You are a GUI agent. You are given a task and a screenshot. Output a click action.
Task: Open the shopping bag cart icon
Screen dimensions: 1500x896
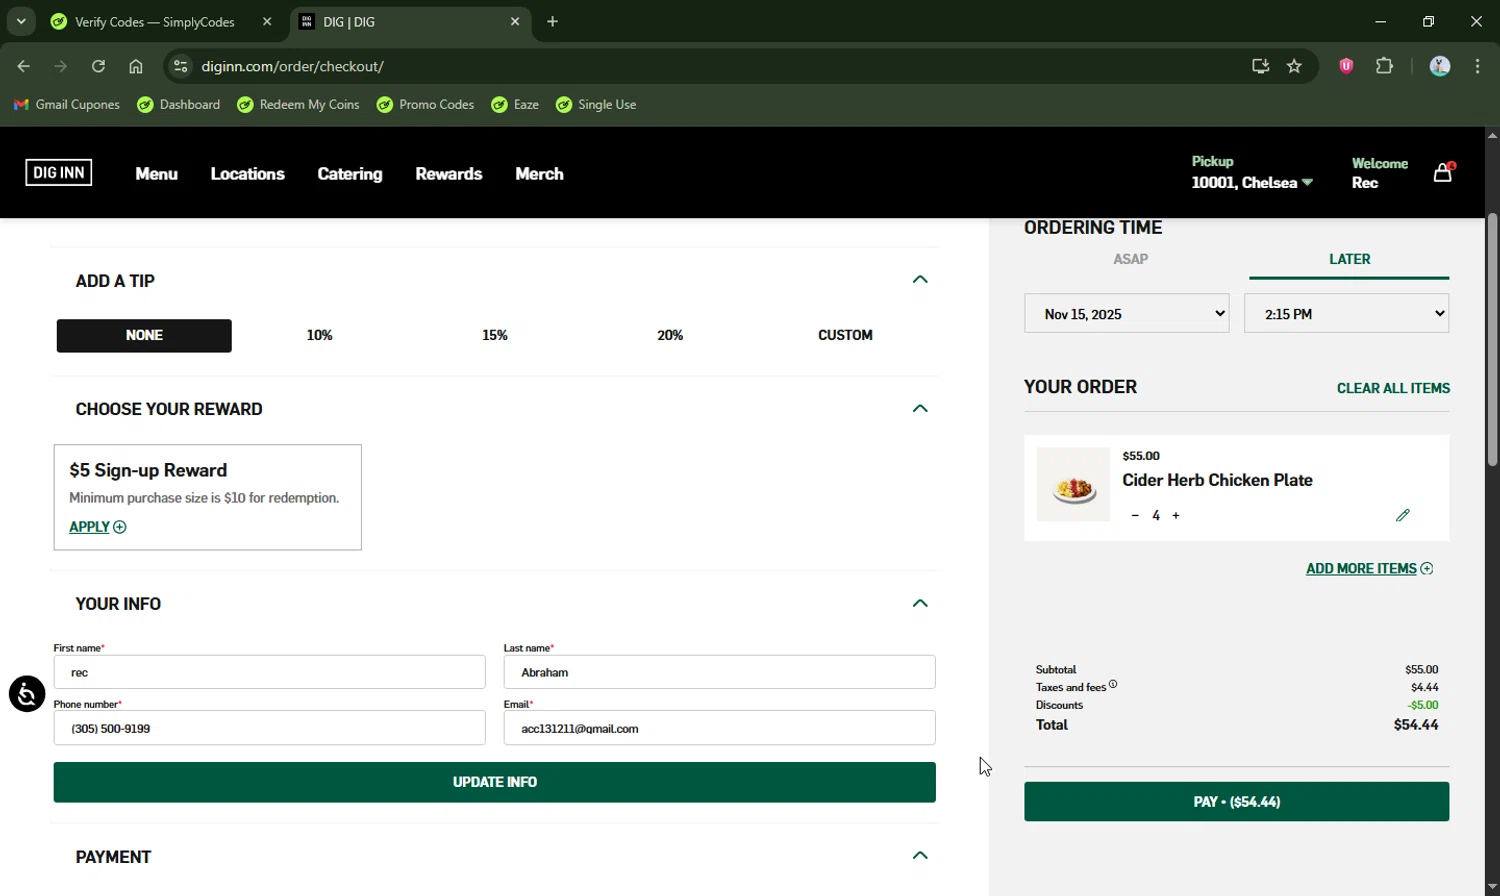pos(1443,172)
